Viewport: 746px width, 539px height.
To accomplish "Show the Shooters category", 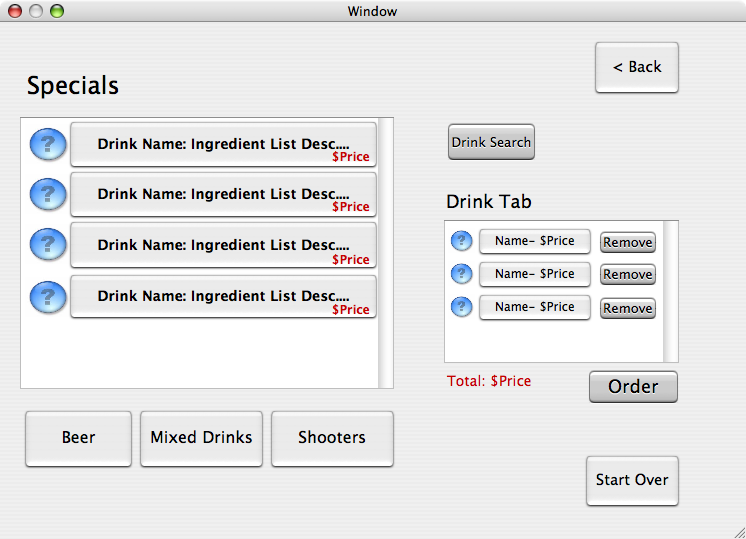I will pos(332,438).
